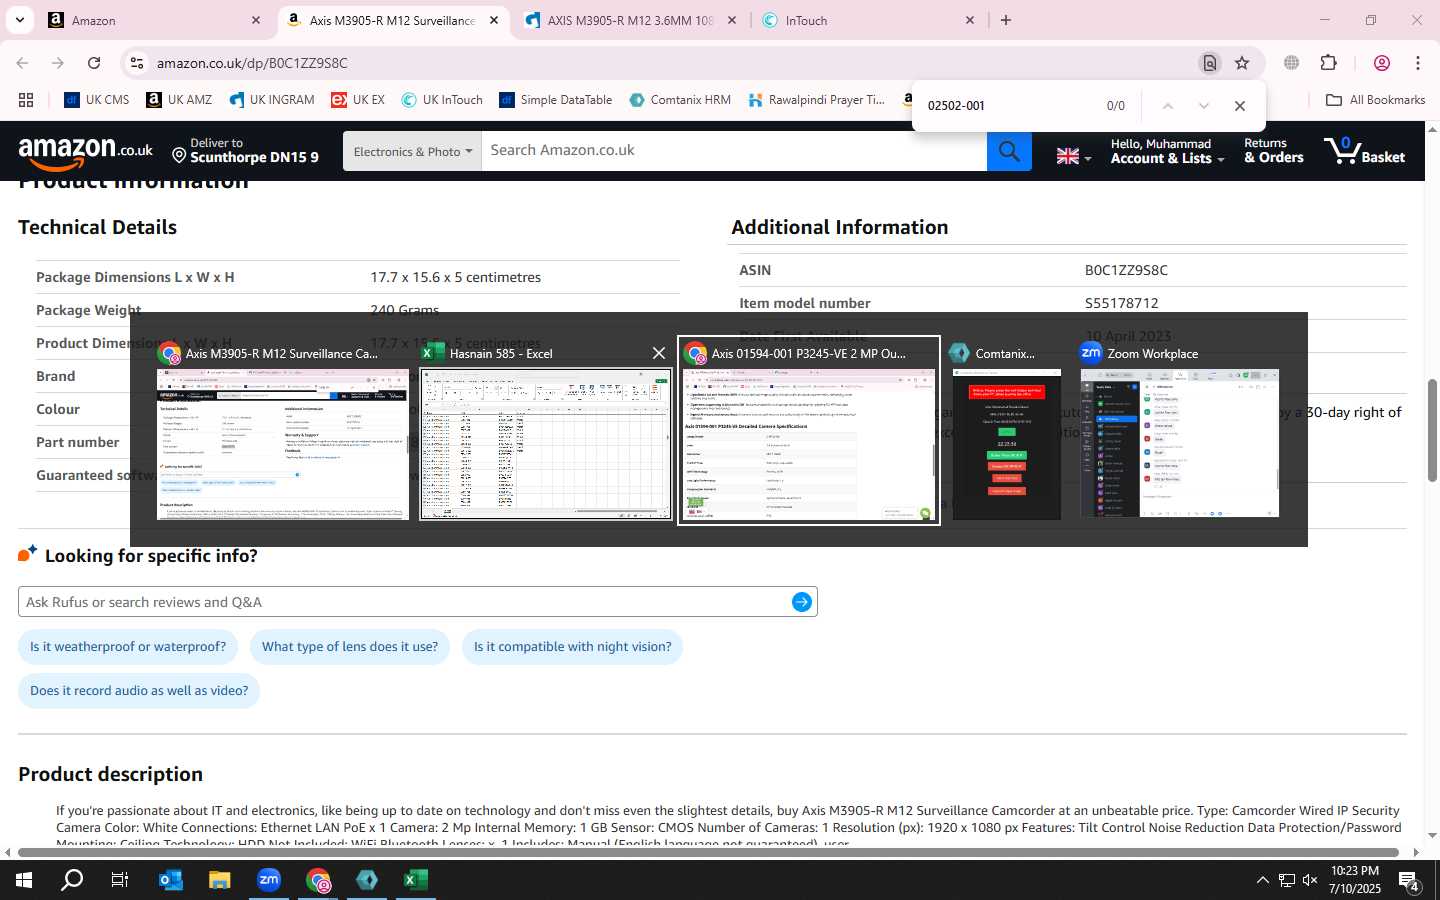Screen dimensions: 1440x900
Task: Open Windows taskbar search
Action: tap(72, 880)
